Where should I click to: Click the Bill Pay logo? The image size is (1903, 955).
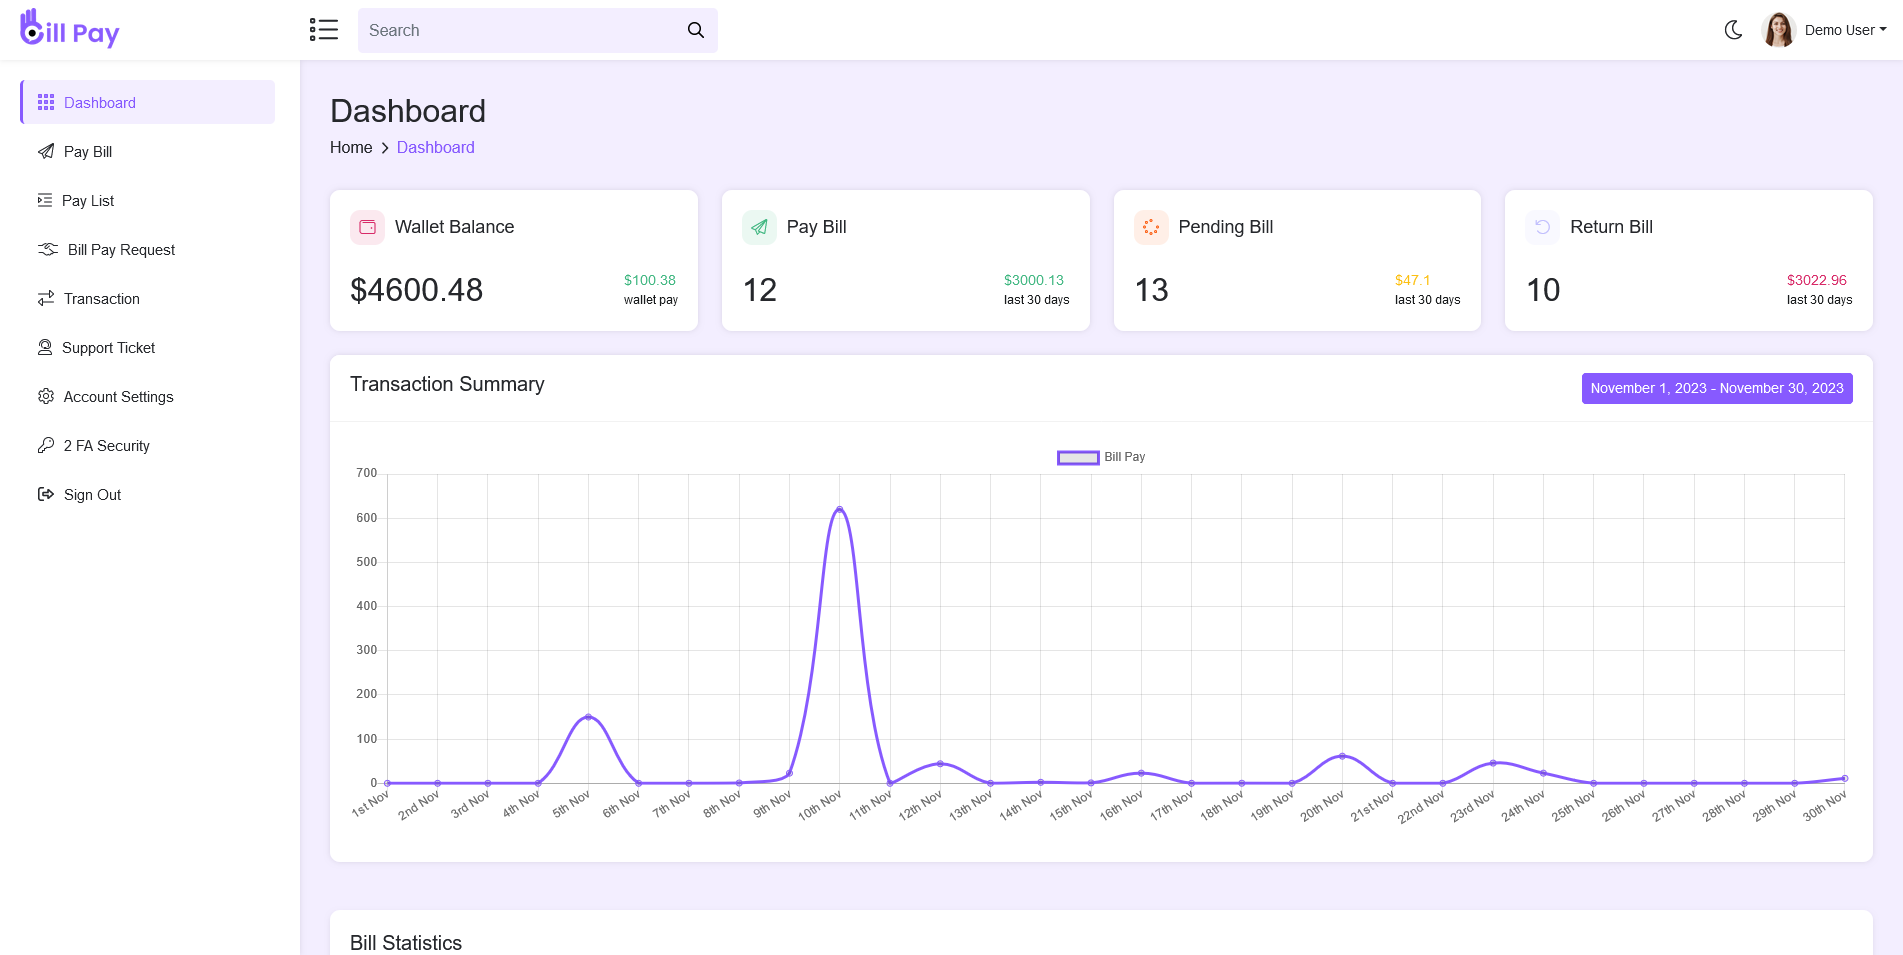click(70, 30)
